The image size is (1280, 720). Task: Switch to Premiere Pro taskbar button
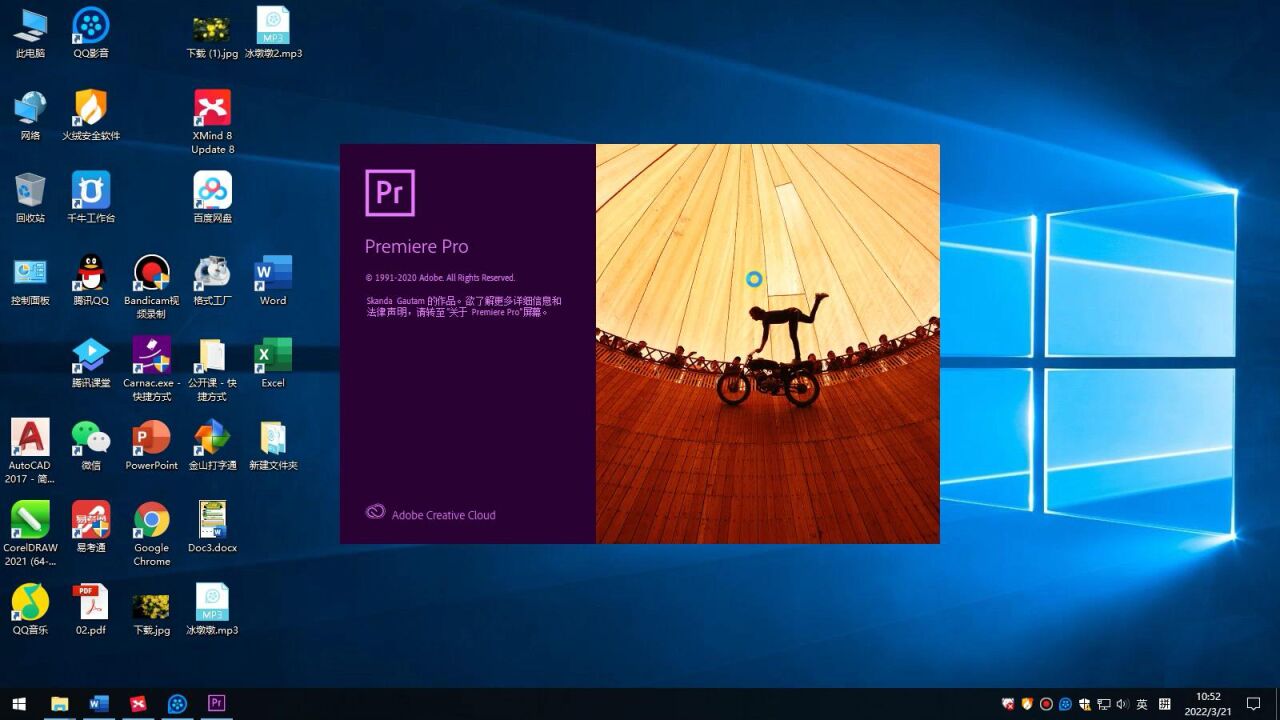216,704
